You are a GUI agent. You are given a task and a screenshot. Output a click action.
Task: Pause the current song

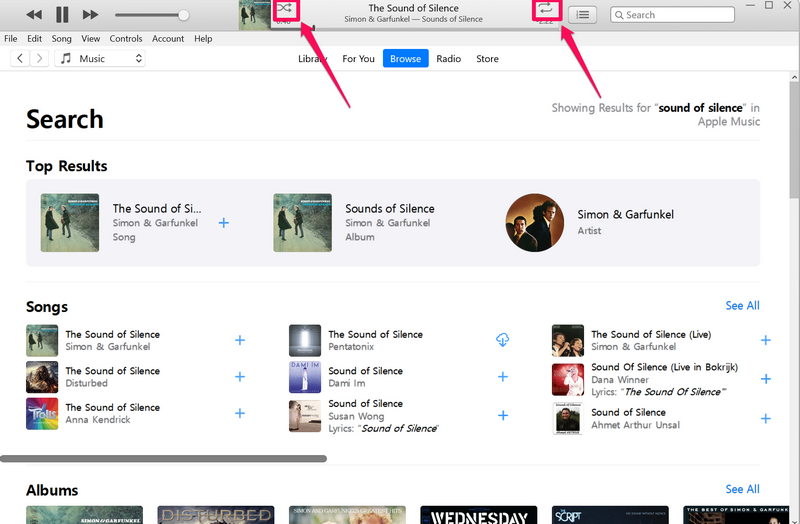(62, 15)
